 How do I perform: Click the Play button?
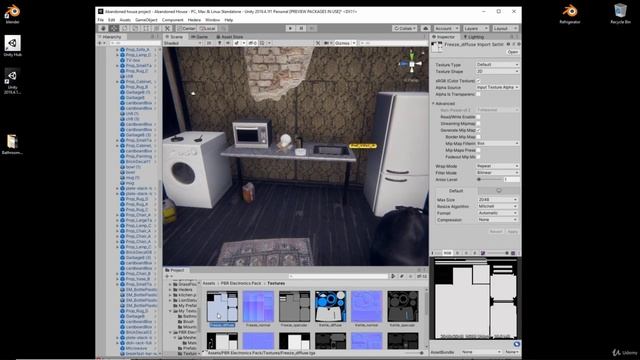pyautogui.click(x=290, y=29)
